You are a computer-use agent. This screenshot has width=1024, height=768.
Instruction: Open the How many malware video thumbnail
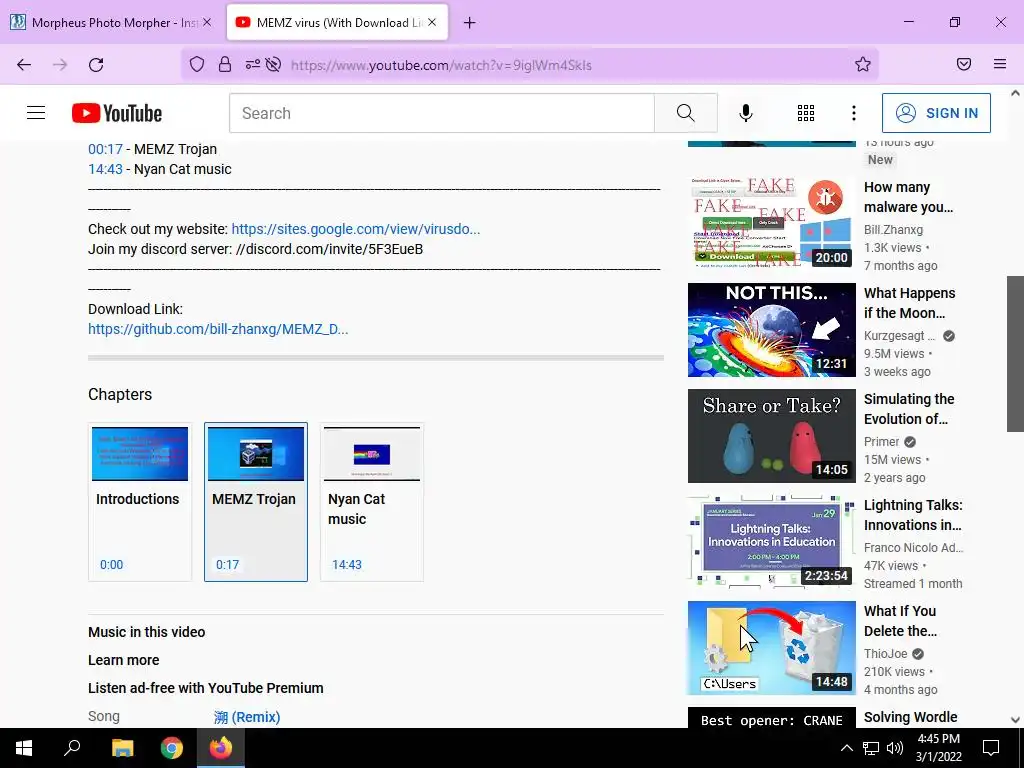771,223
